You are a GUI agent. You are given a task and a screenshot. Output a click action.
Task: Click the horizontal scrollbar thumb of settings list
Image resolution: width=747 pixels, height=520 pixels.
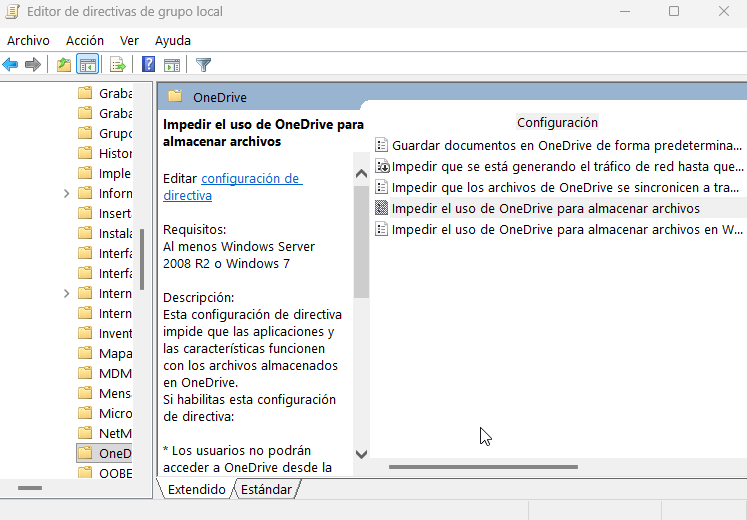[483, 467]
